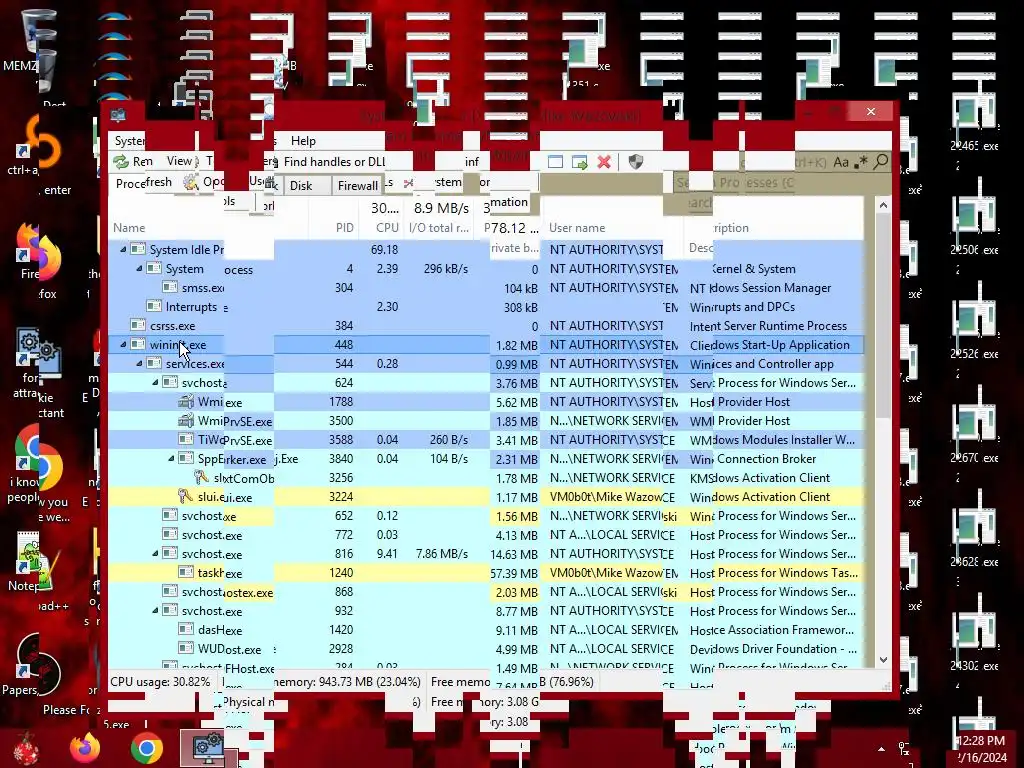Viewport: 1024px width, 768px height.
Task: Click the csrss.exe process icon
Action: pos(138,325)
